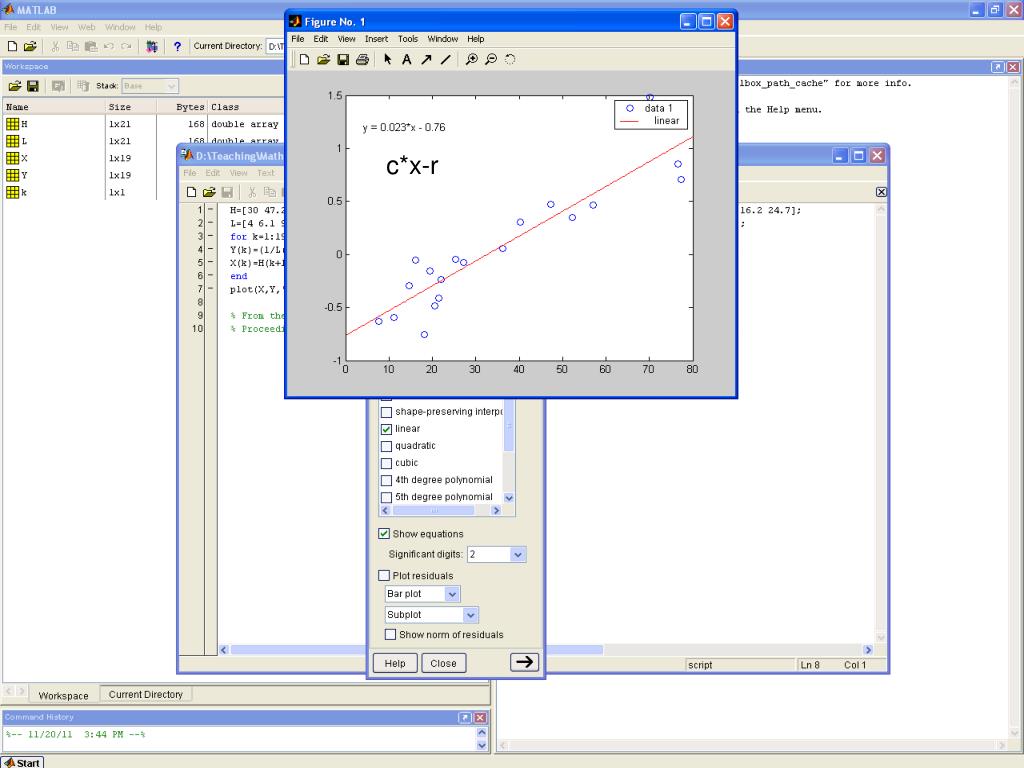The height and width of the screenshot is (768, 1024).
Task: Click New file icon in MATLAB toolbar
Action: click(x=12, y=46)
